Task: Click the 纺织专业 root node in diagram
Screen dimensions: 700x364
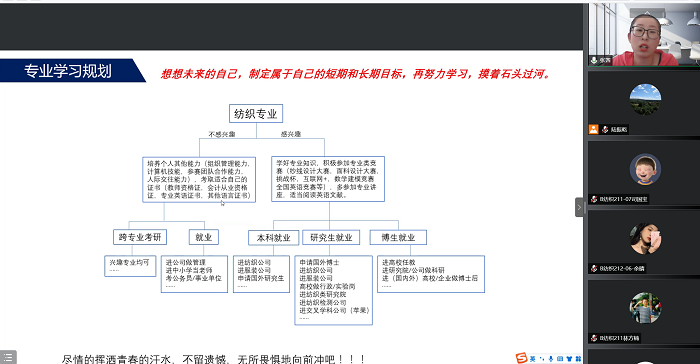Action: (256, 114)
